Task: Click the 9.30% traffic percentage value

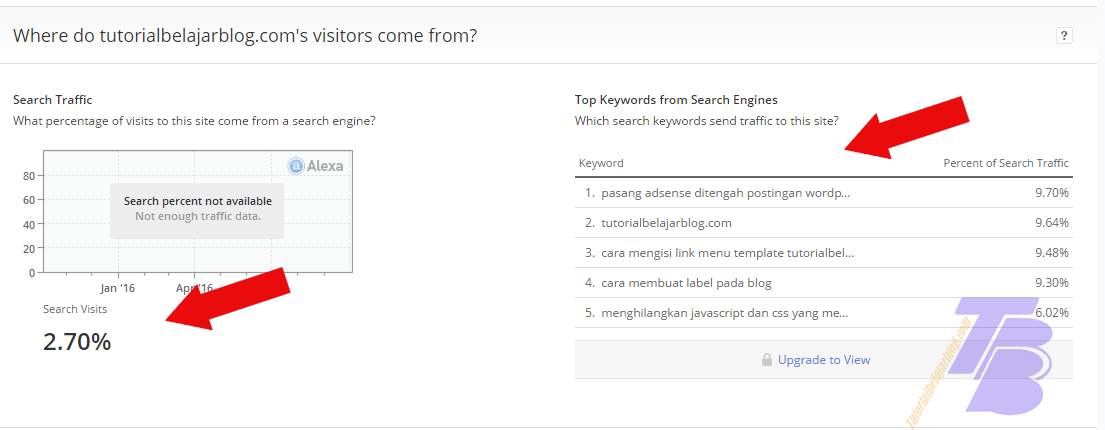Action: click(1051, 282)
